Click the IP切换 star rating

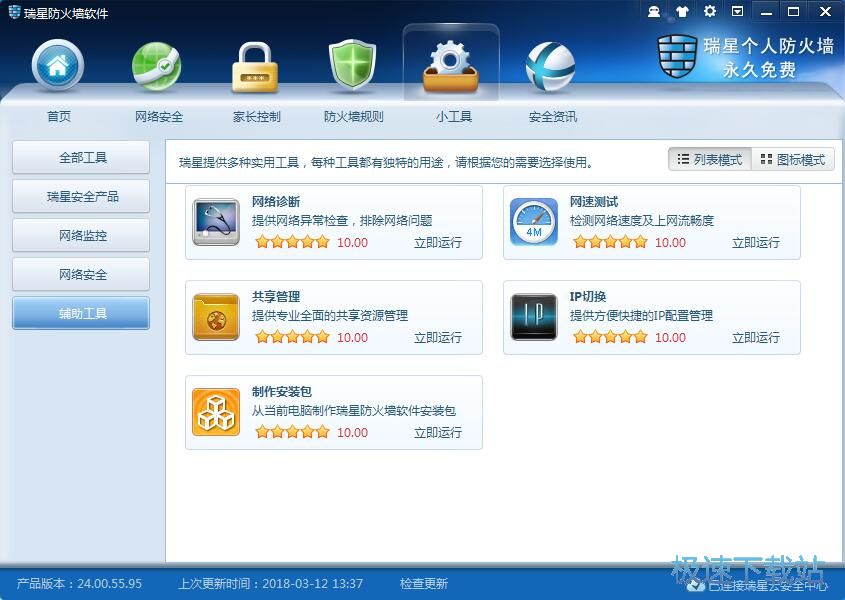coord(610,337)
